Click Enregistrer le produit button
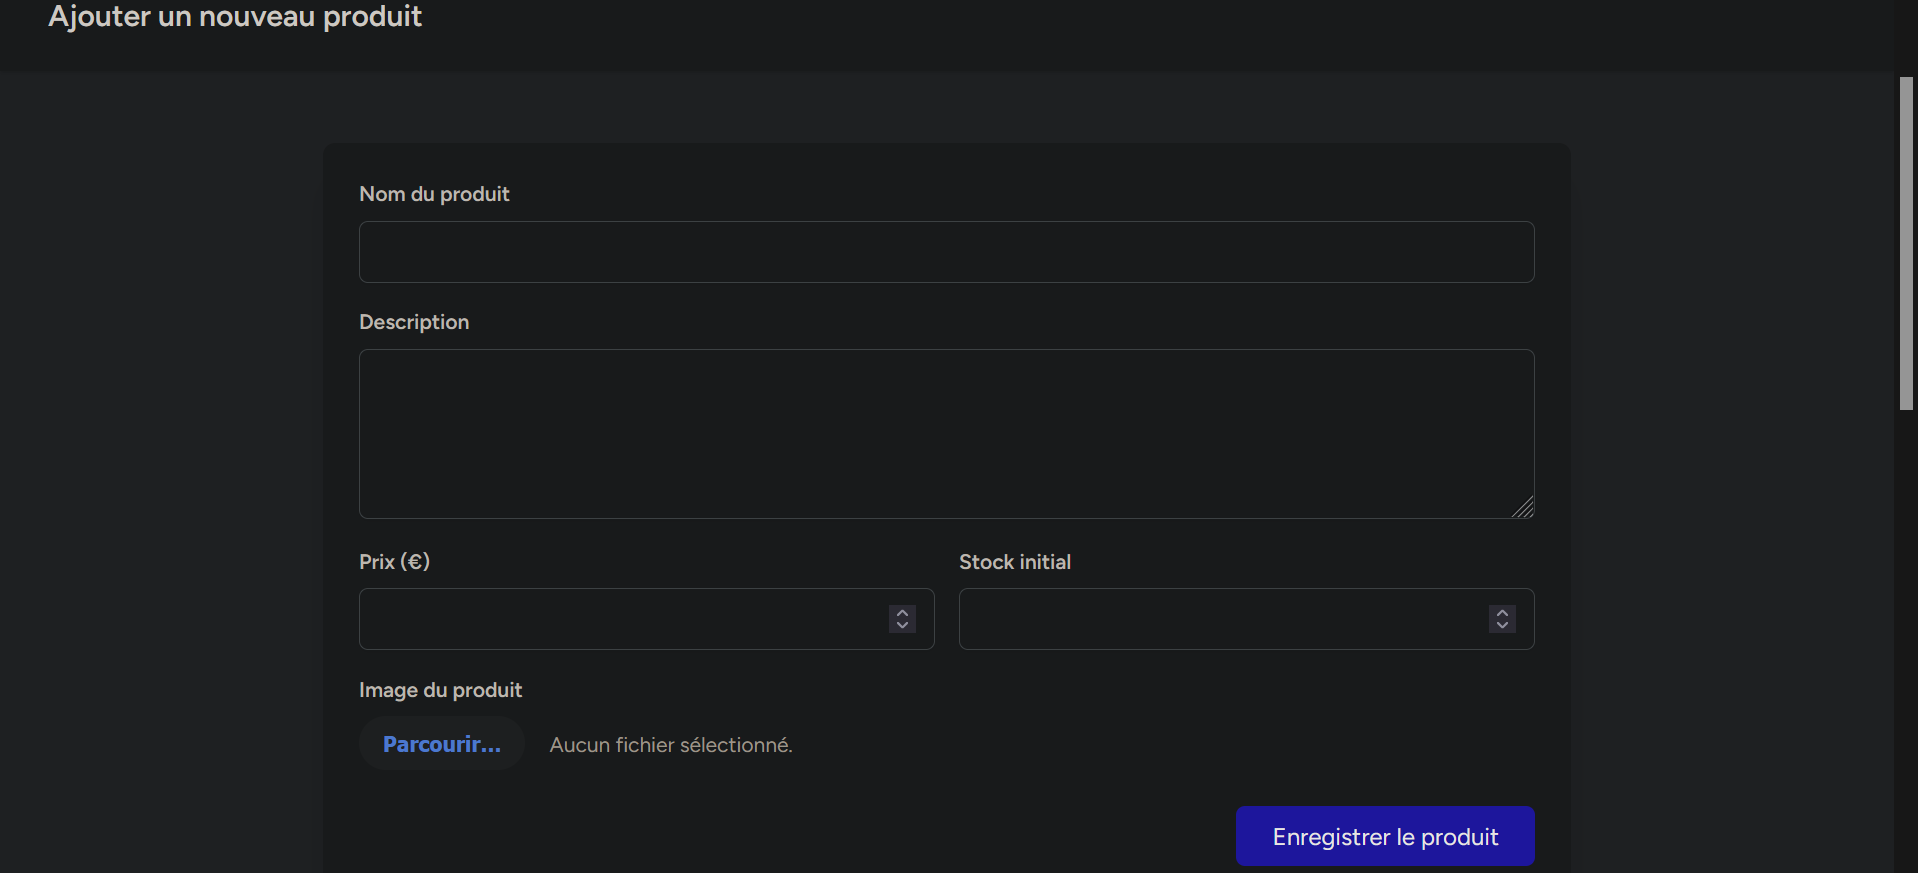This screenshot has width=1918, height=873. tap(1385, 836)
